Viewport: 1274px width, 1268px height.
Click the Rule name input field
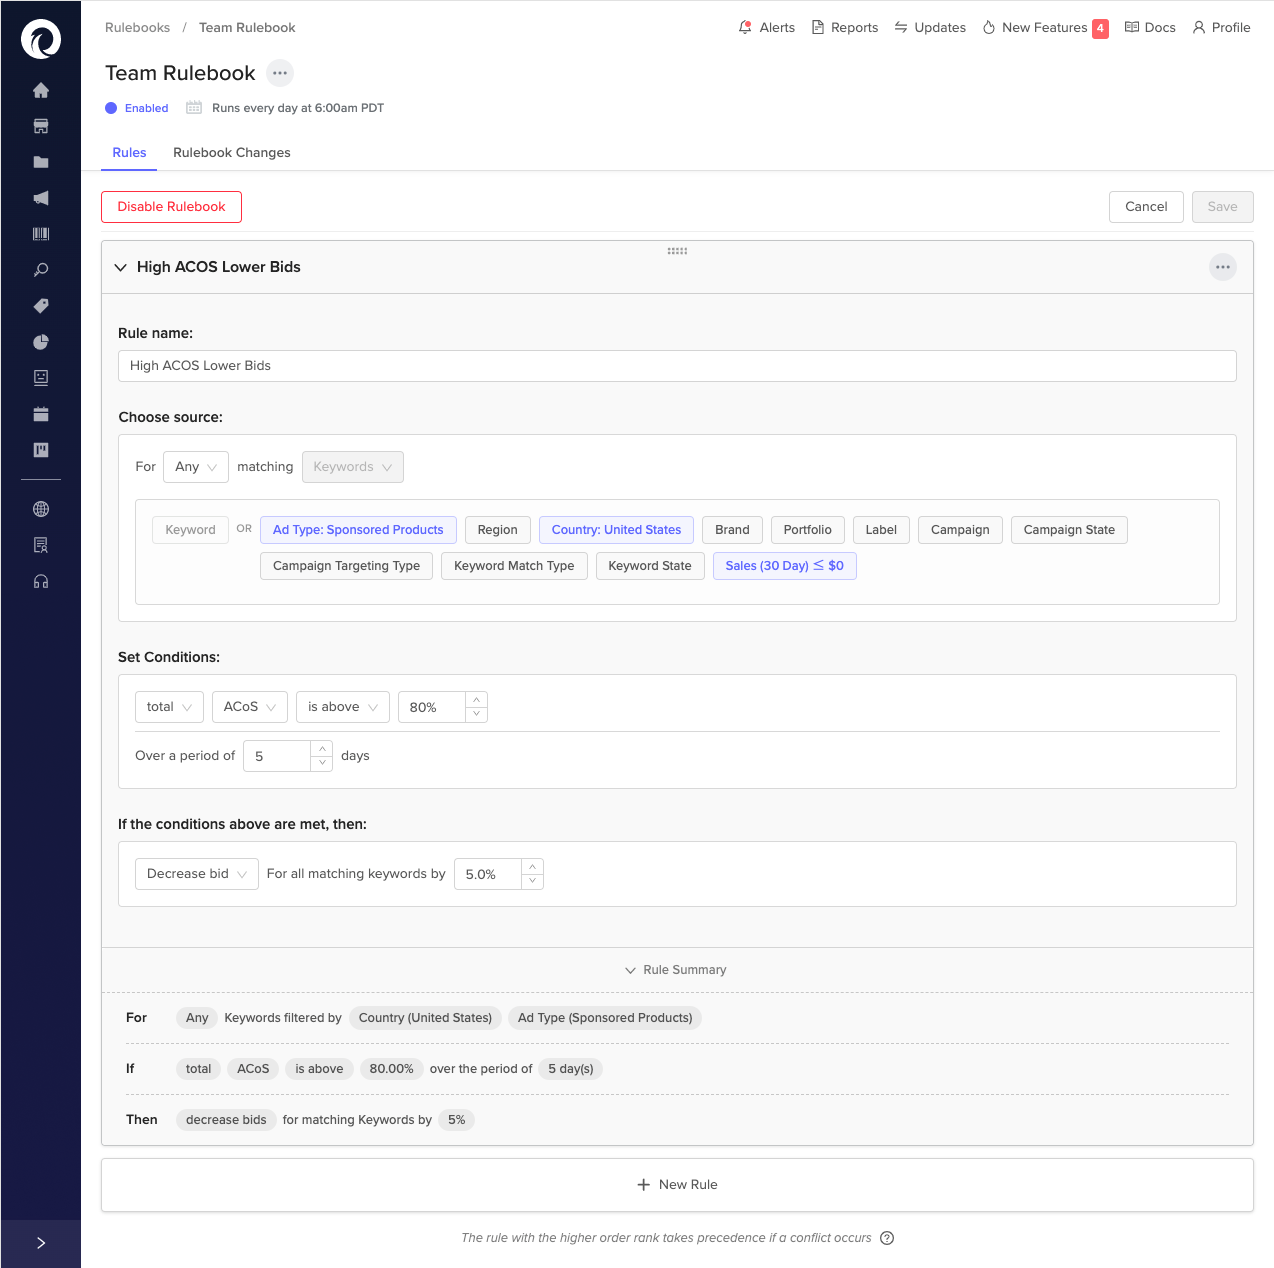coord(677,366)
